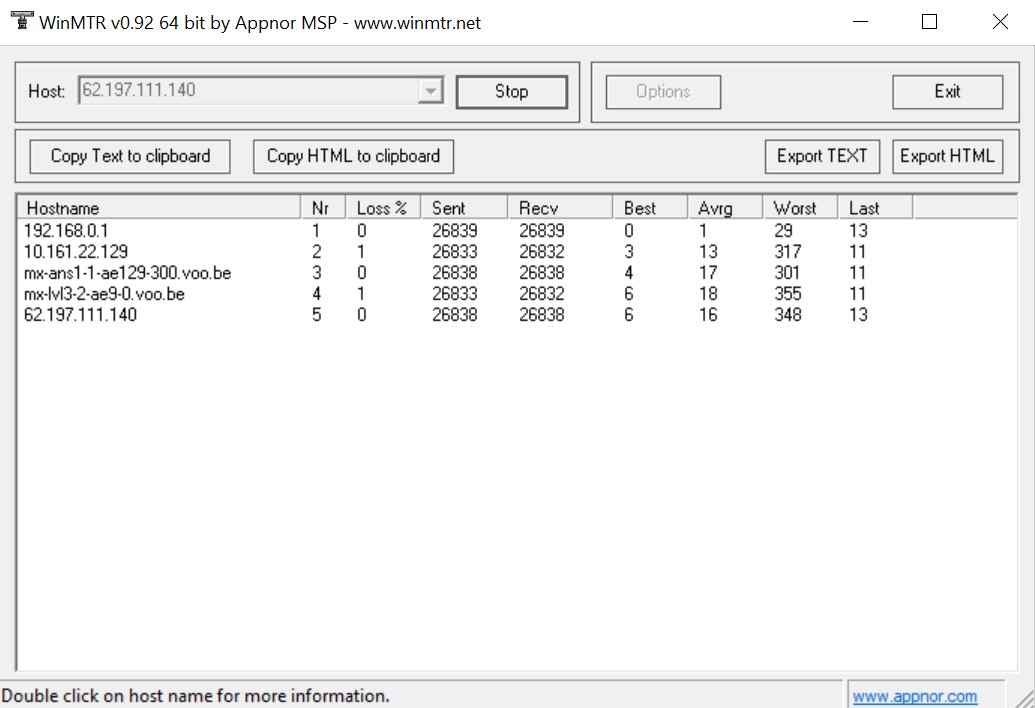Select host mx-ans1-1-ae129-300.voo.be
This screenshot has height=708, width=1035.
[x=127, y=273]
